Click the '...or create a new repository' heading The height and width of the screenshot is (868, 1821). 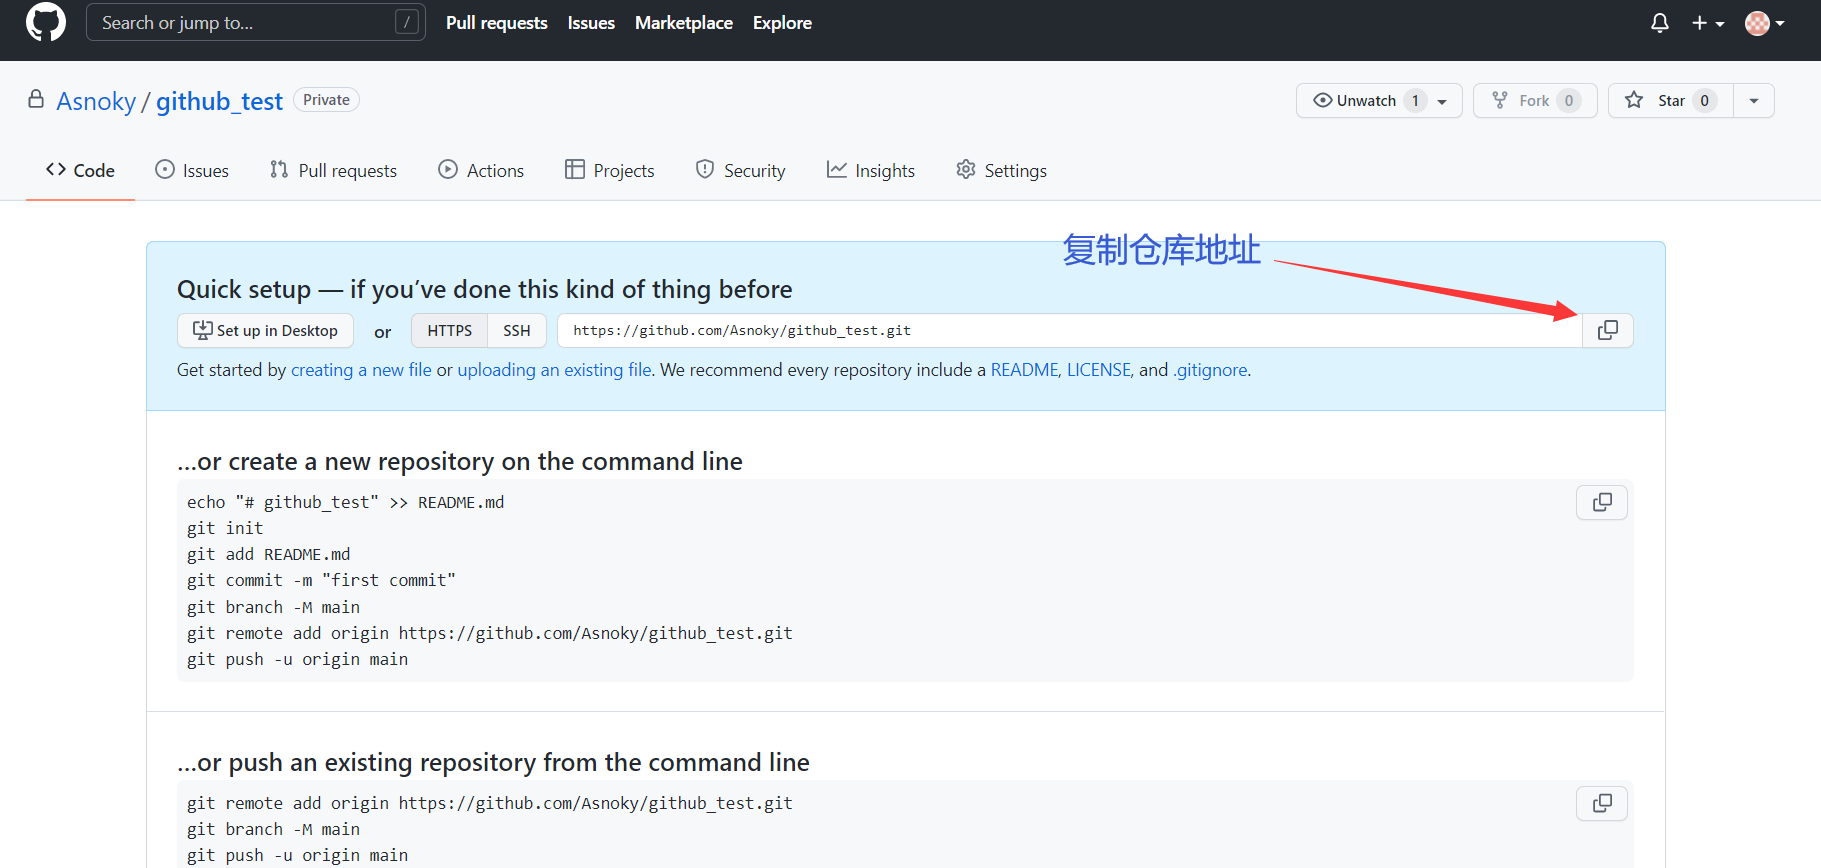459,461
